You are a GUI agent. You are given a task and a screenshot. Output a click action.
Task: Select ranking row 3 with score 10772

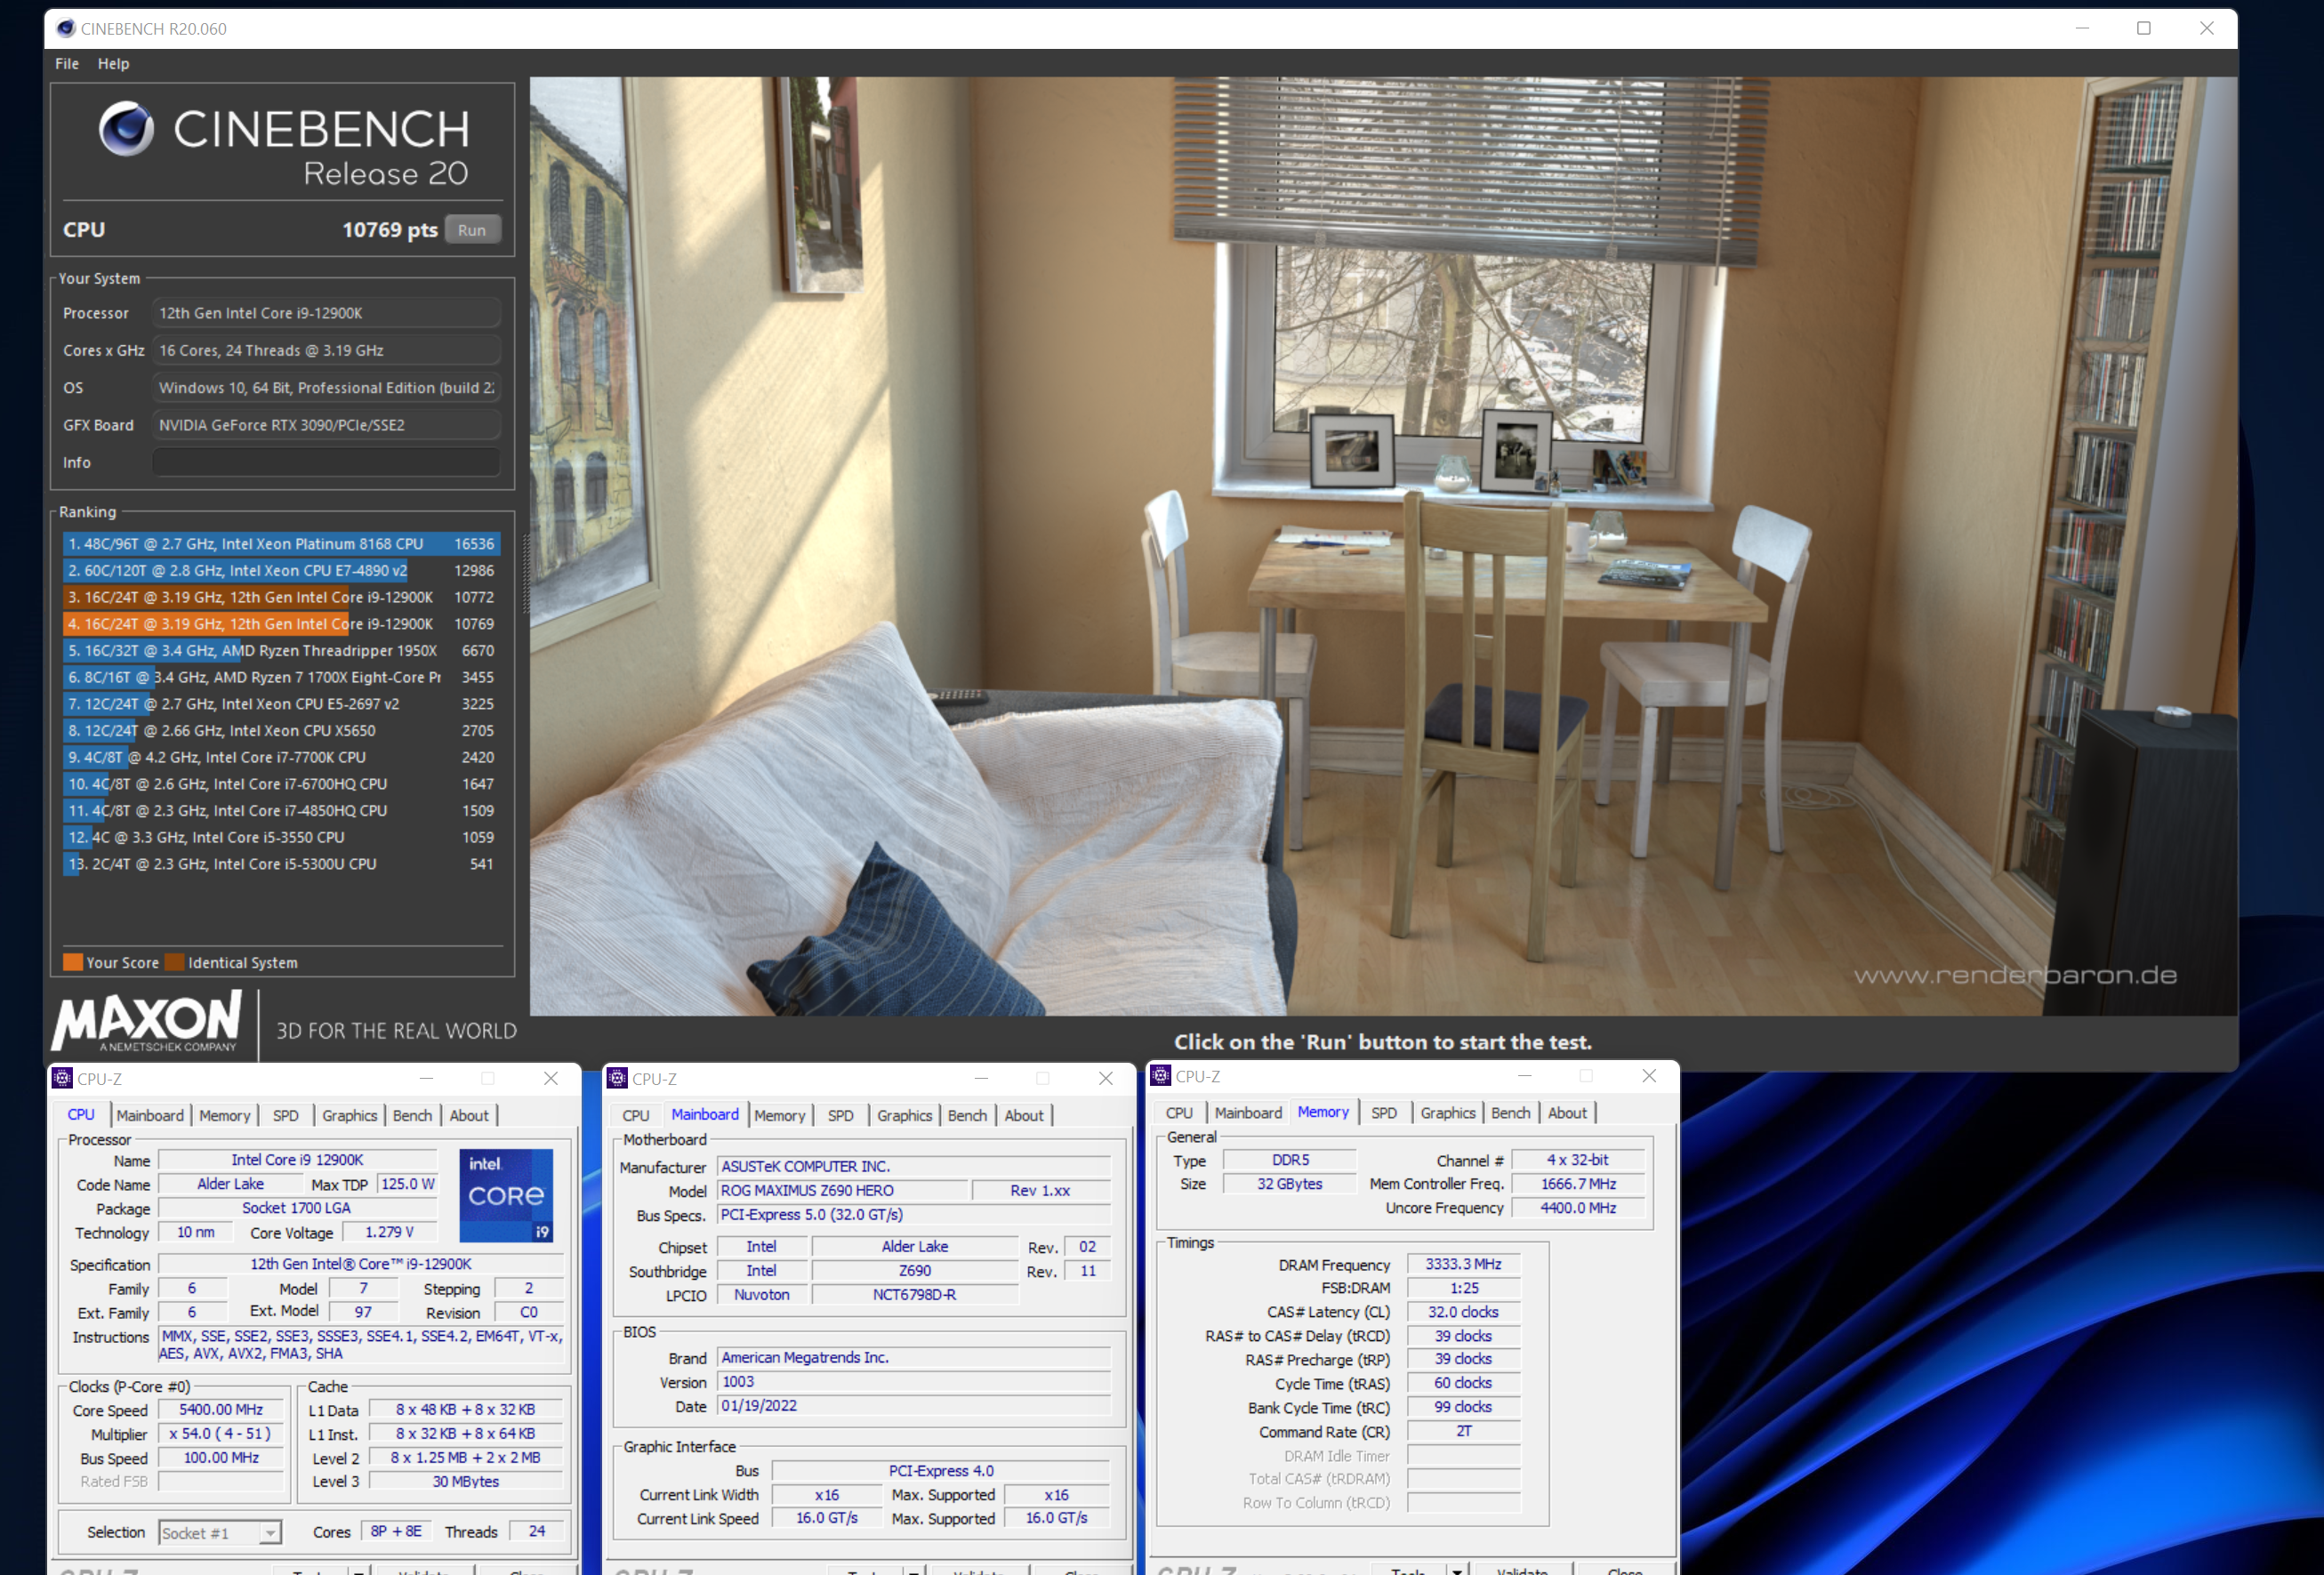[x=281, y=597]
